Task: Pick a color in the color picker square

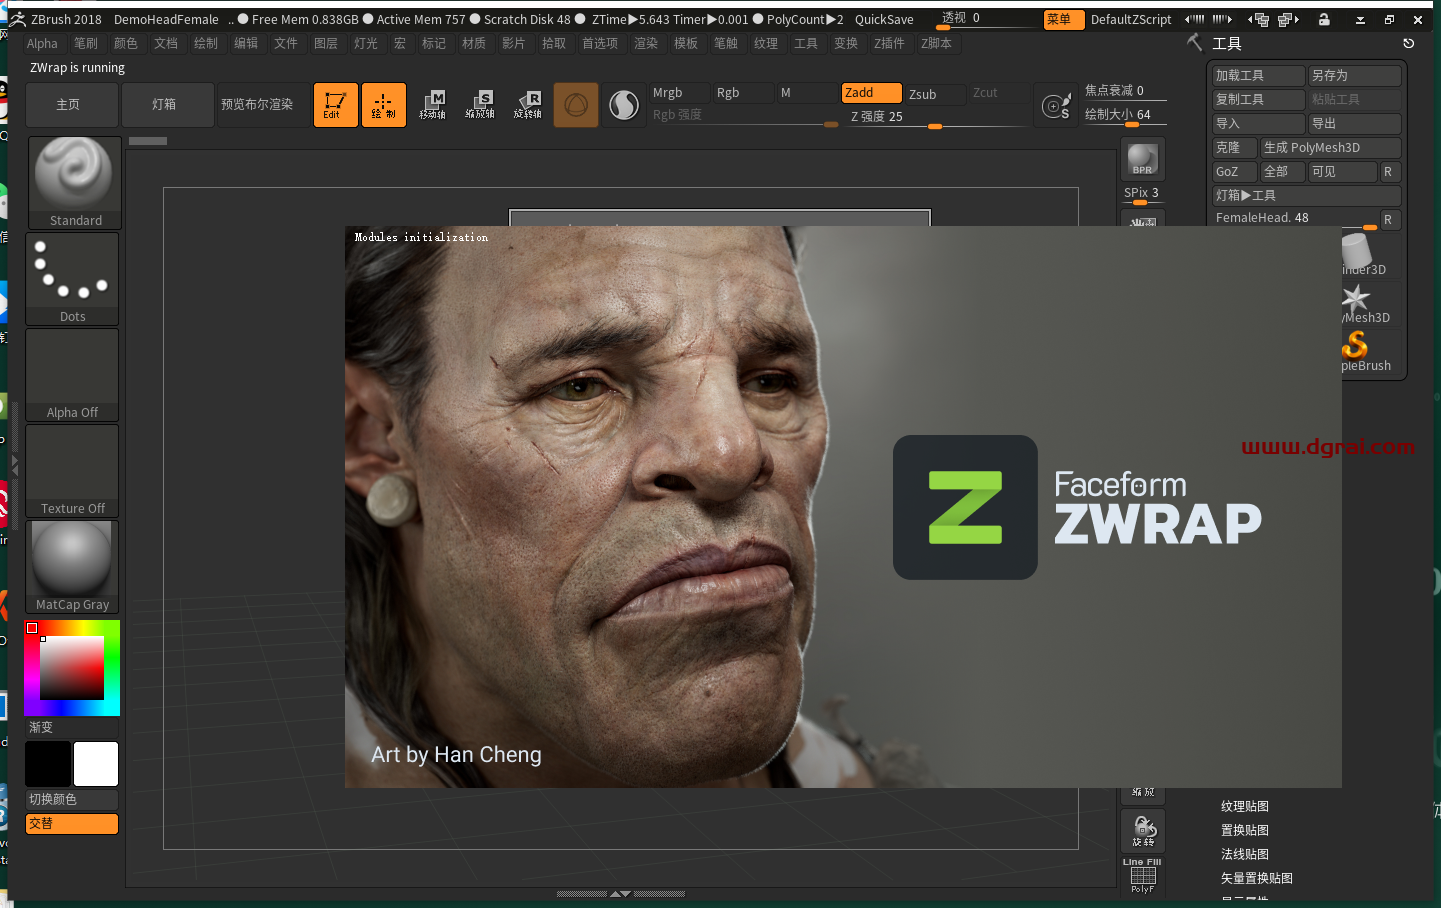Action: pyautogui.click(x=72, y=667)
